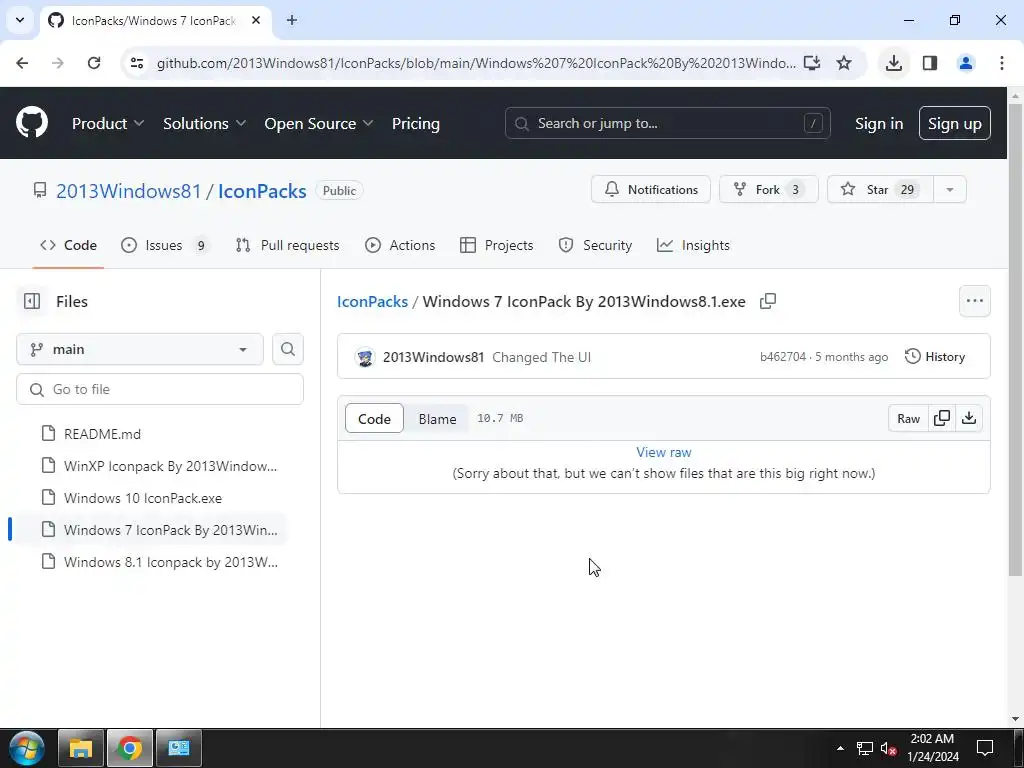Toggle Chrome side panel icon
The height and width of the screenshot is (768, 1024).
(930, 63)
